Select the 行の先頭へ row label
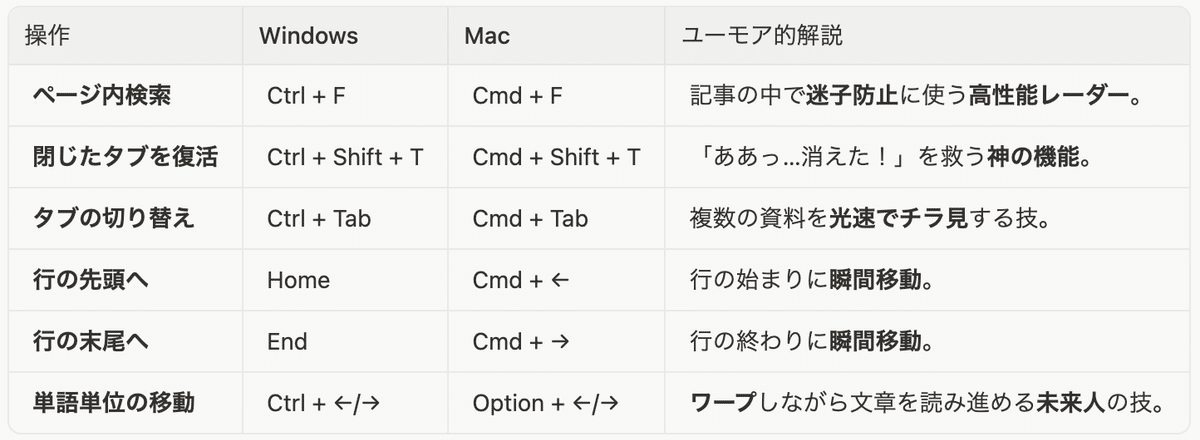 [x=92, y=280]
